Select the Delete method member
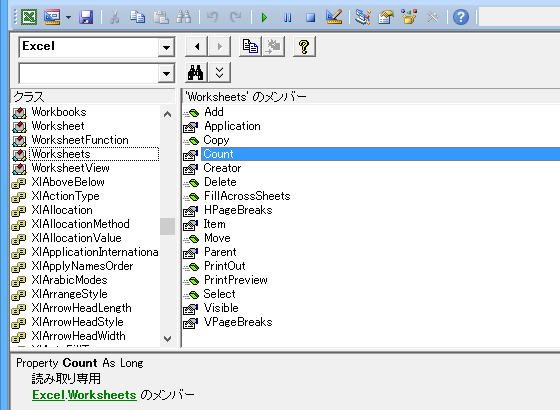Screen dimensions: 560x410 220,182
